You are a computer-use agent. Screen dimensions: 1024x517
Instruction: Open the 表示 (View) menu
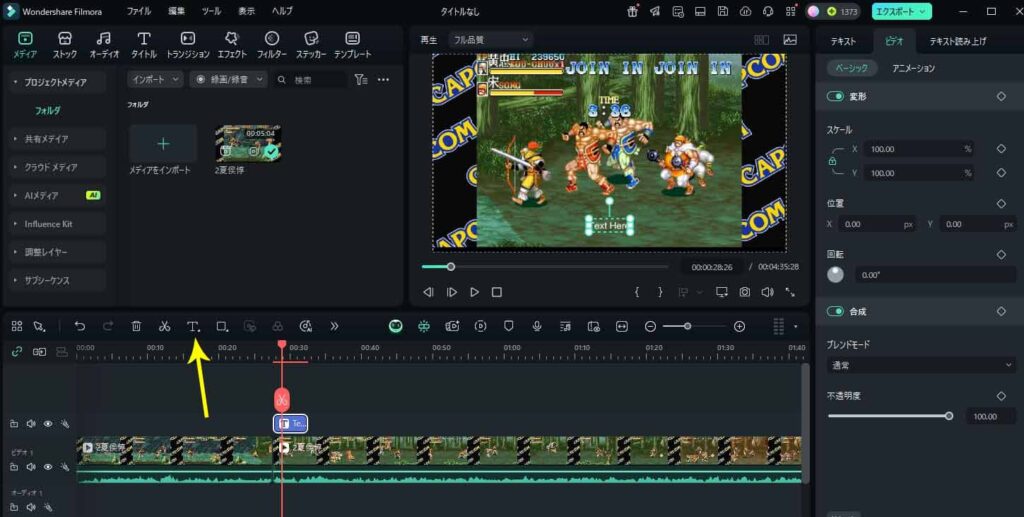[246, 11]
